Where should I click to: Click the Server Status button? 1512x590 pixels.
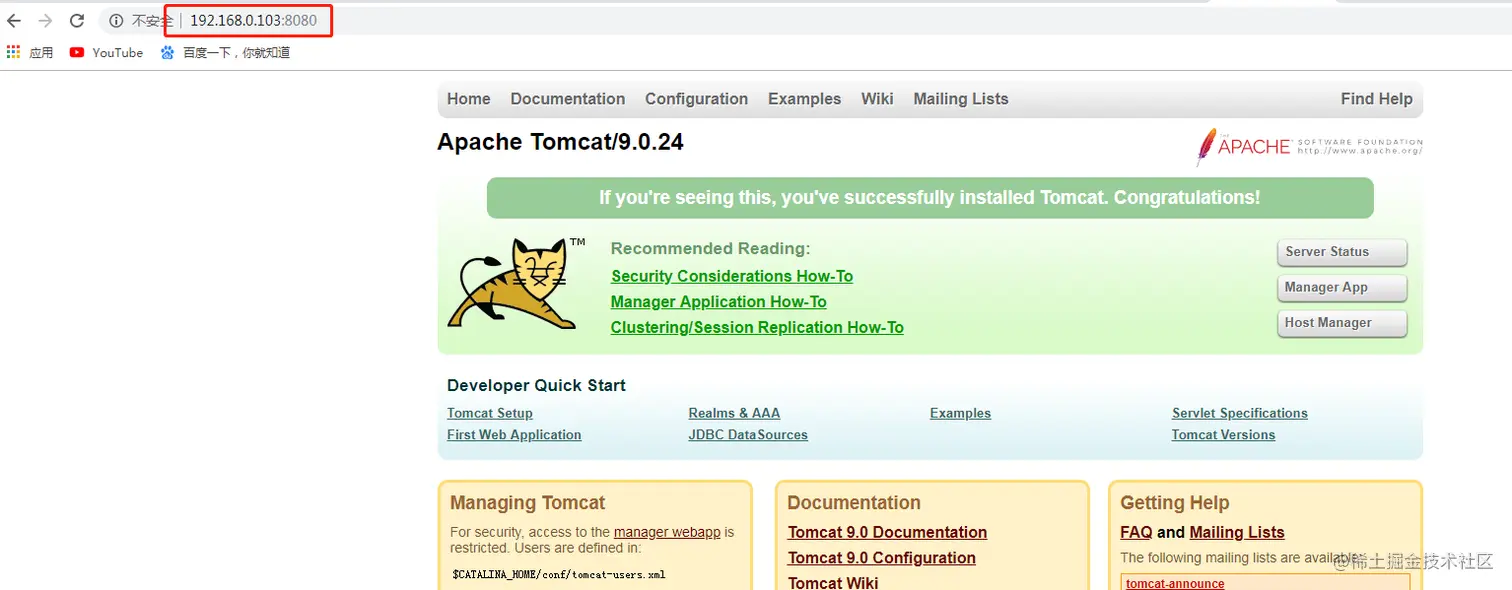click(1342, 252)
